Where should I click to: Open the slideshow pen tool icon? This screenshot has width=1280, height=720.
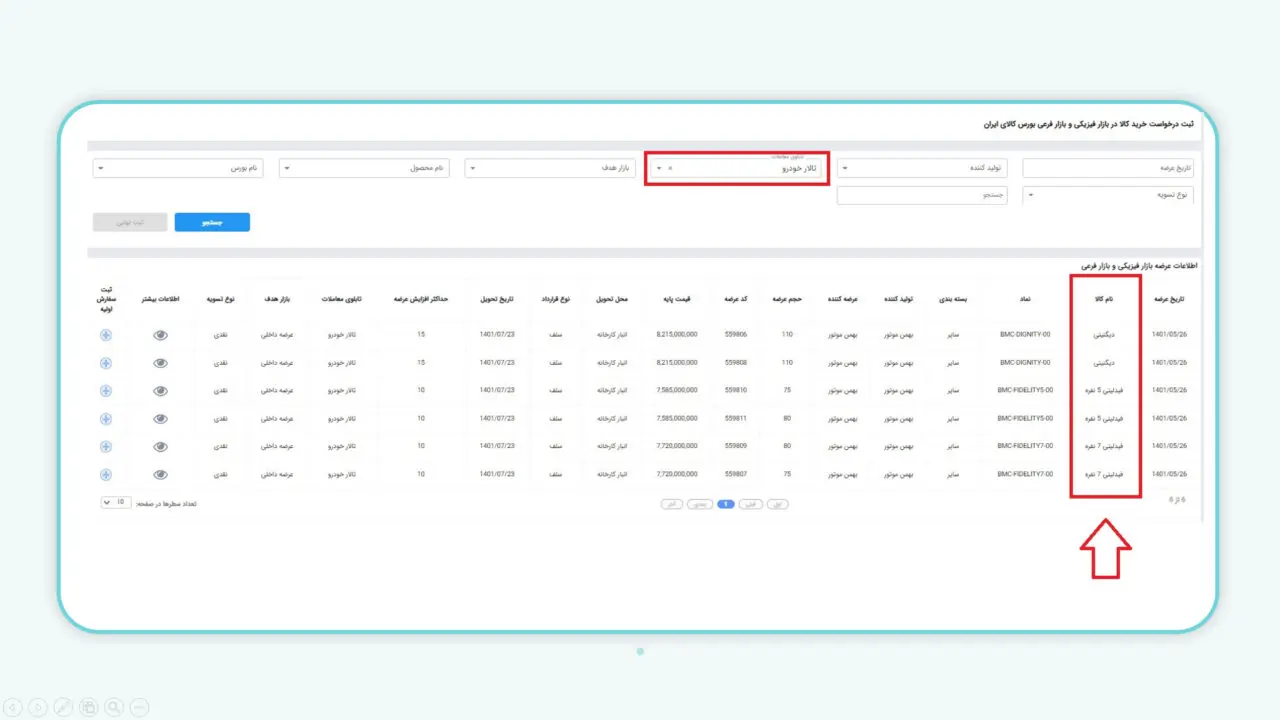pyautogui.click(x=62, y=707)
